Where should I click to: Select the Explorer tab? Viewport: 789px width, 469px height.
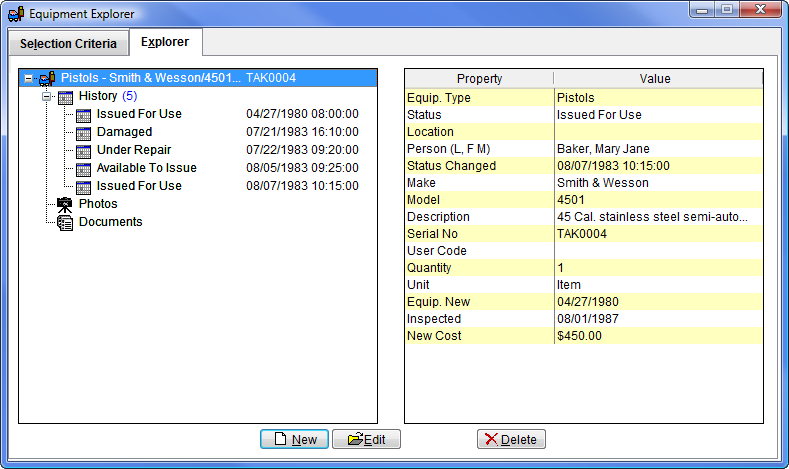[x=165, y=42]
